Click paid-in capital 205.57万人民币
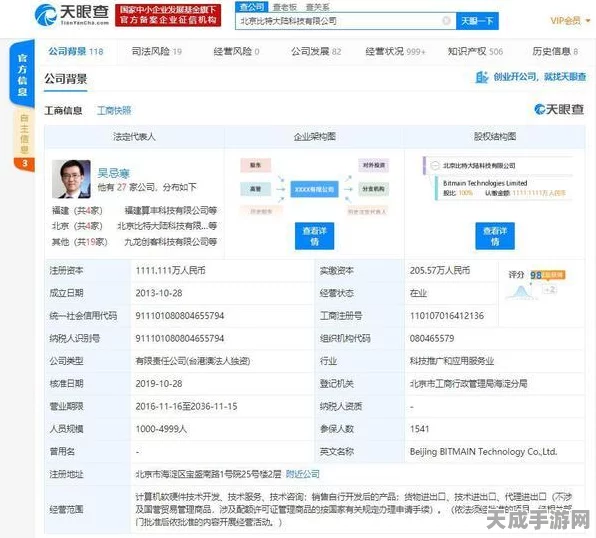Image resolution: width=596 pixels, height=538 pixels. [x=440, y=270]
